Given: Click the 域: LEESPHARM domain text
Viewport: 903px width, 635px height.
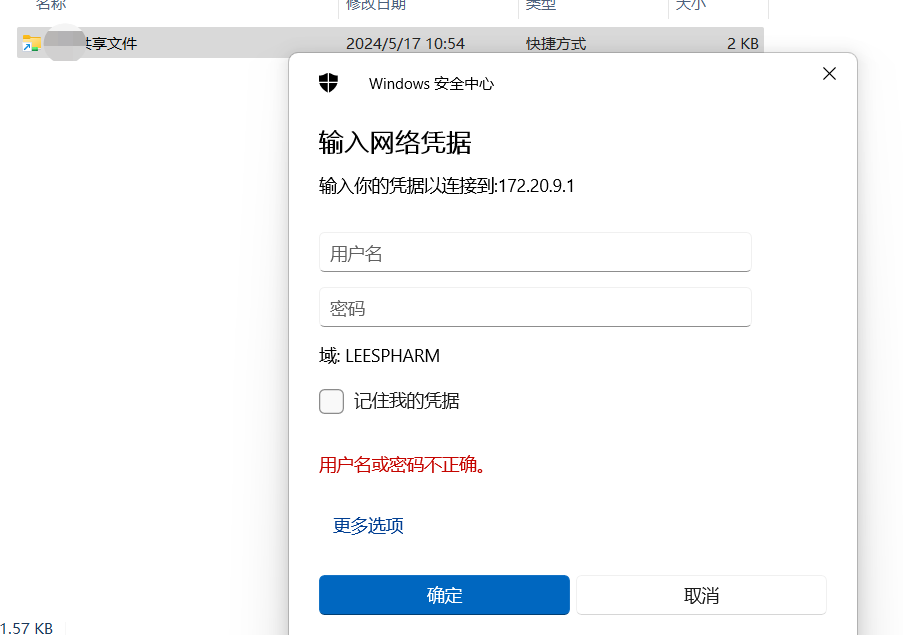Looking at the screenshot, I should pos(380,356).
